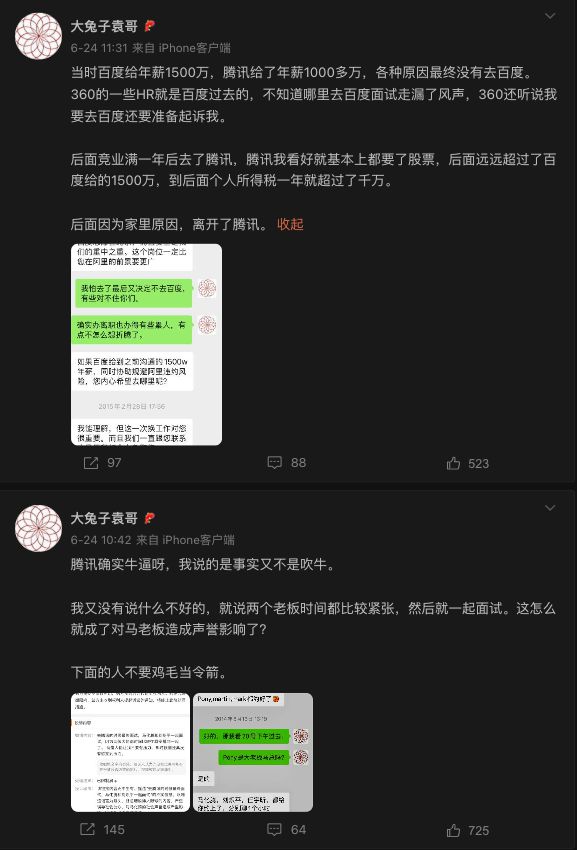The width and height of the screenshot is (577, 850).
Task: View the second post's right chat screenshot
Action: coord(253,752)
